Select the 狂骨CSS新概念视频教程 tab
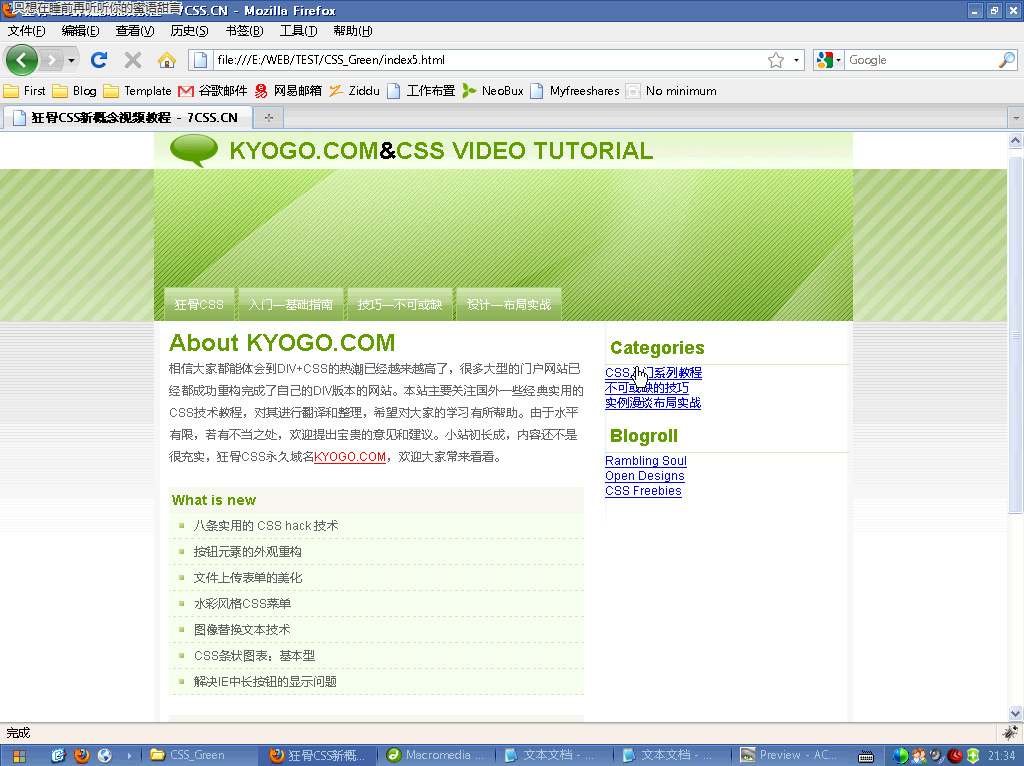Viewport: 1024px width, 766px height. [x=128, y=118]
